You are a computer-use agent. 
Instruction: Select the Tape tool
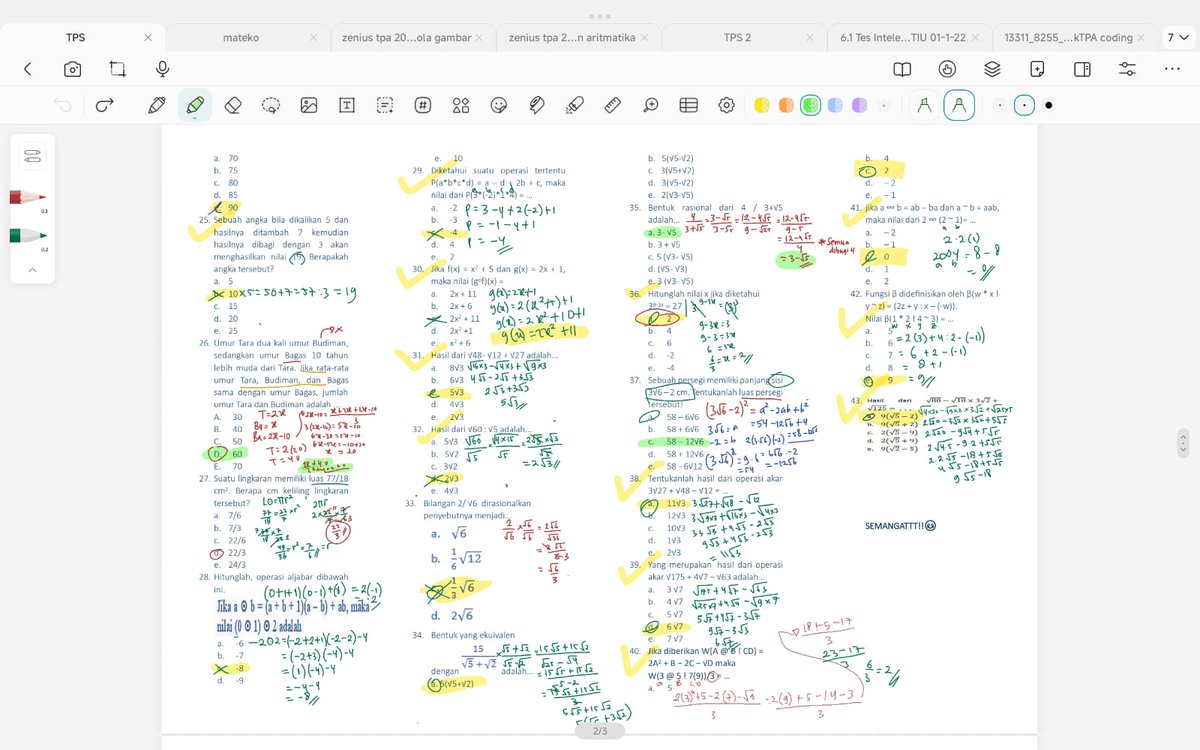[x=537, y=105]
